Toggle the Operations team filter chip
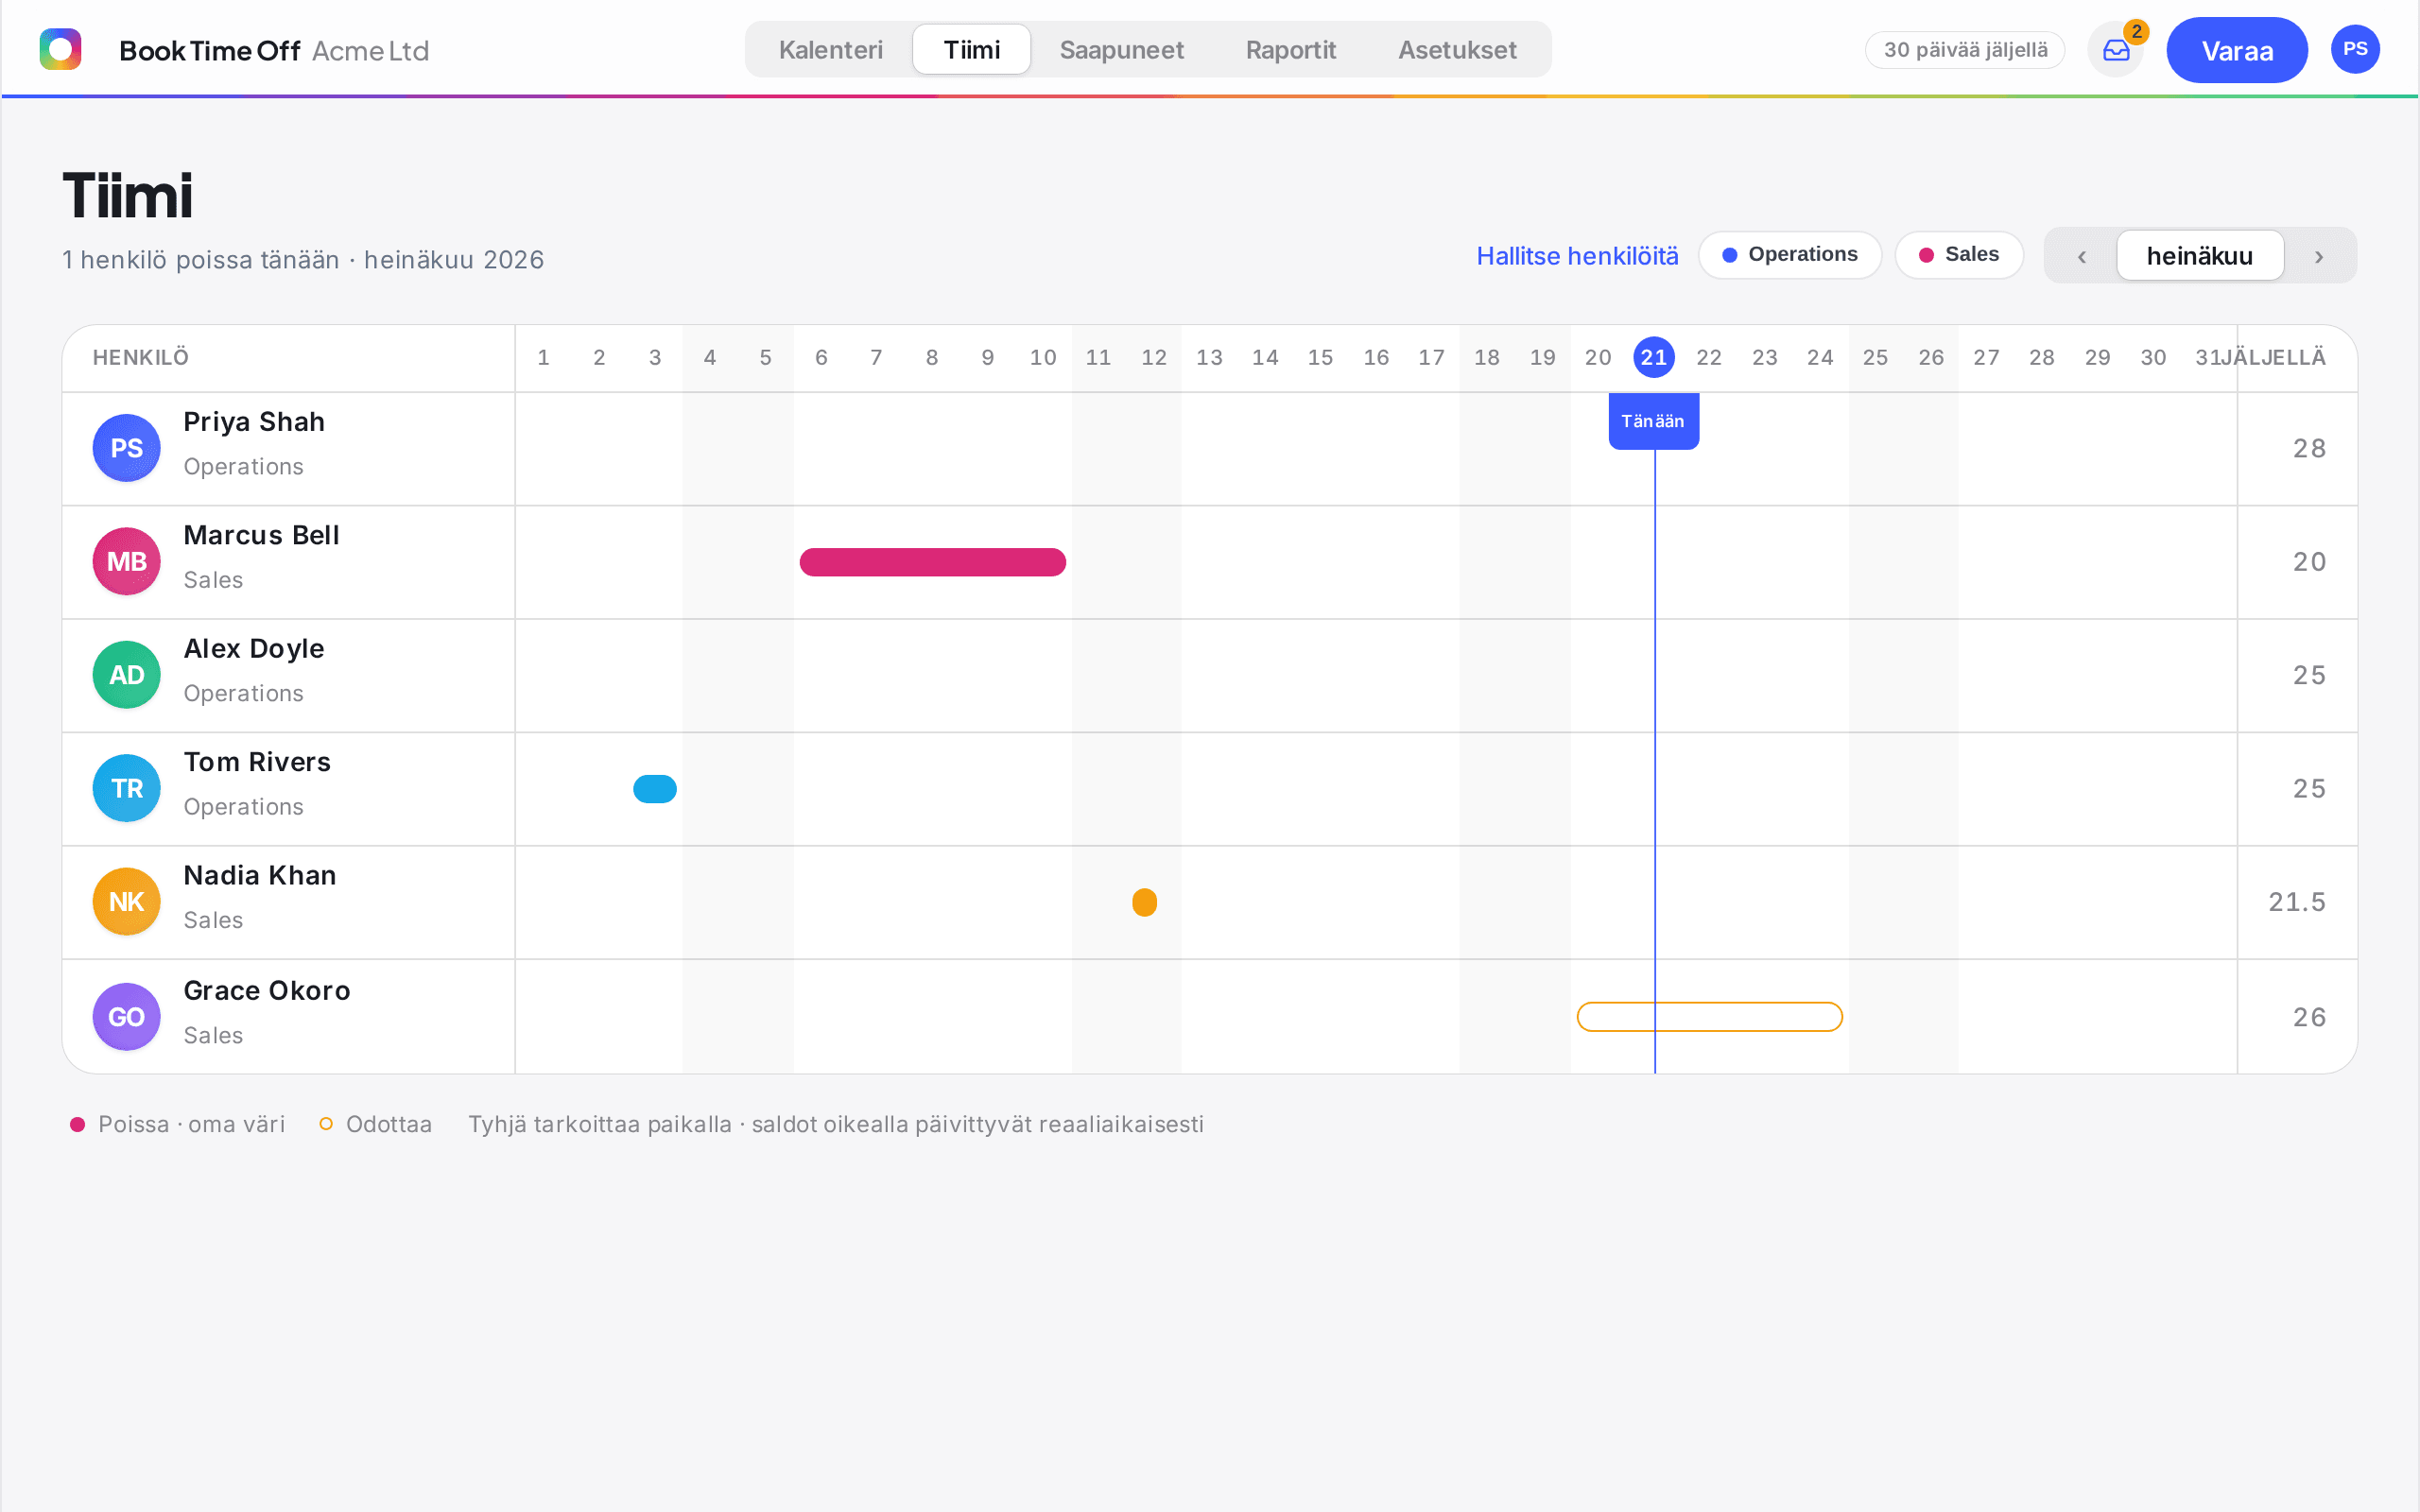Image resolution: width=2420 pixels, height=1512 pixels. [1790, 255]
